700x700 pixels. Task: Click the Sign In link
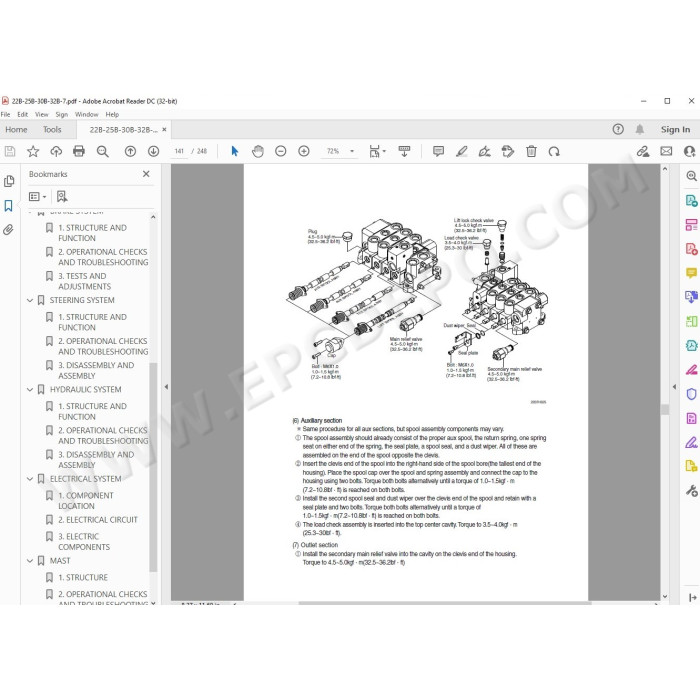tap(675, 129)
